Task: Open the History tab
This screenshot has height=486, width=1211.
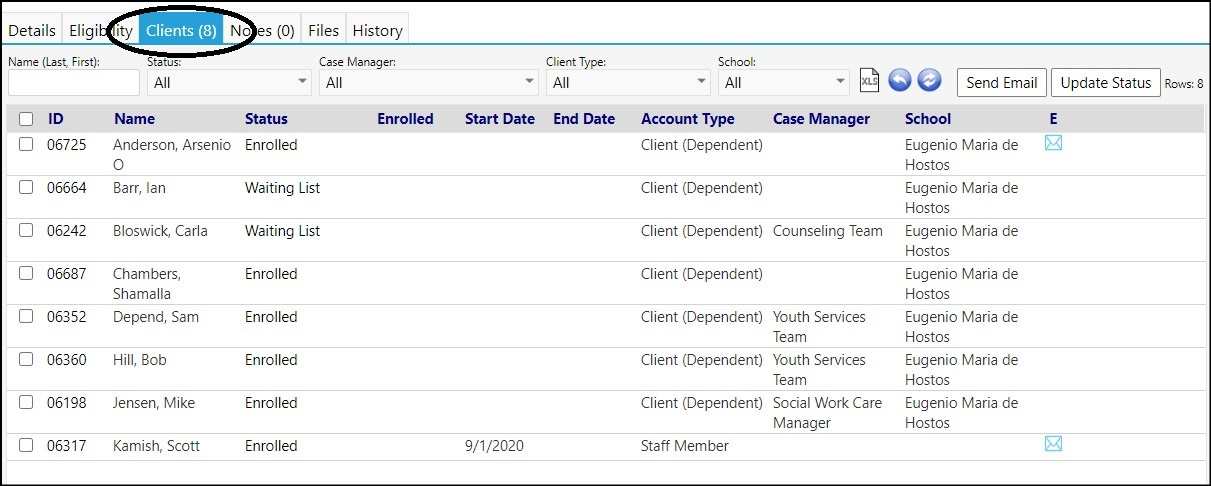Action: point(378,30)
